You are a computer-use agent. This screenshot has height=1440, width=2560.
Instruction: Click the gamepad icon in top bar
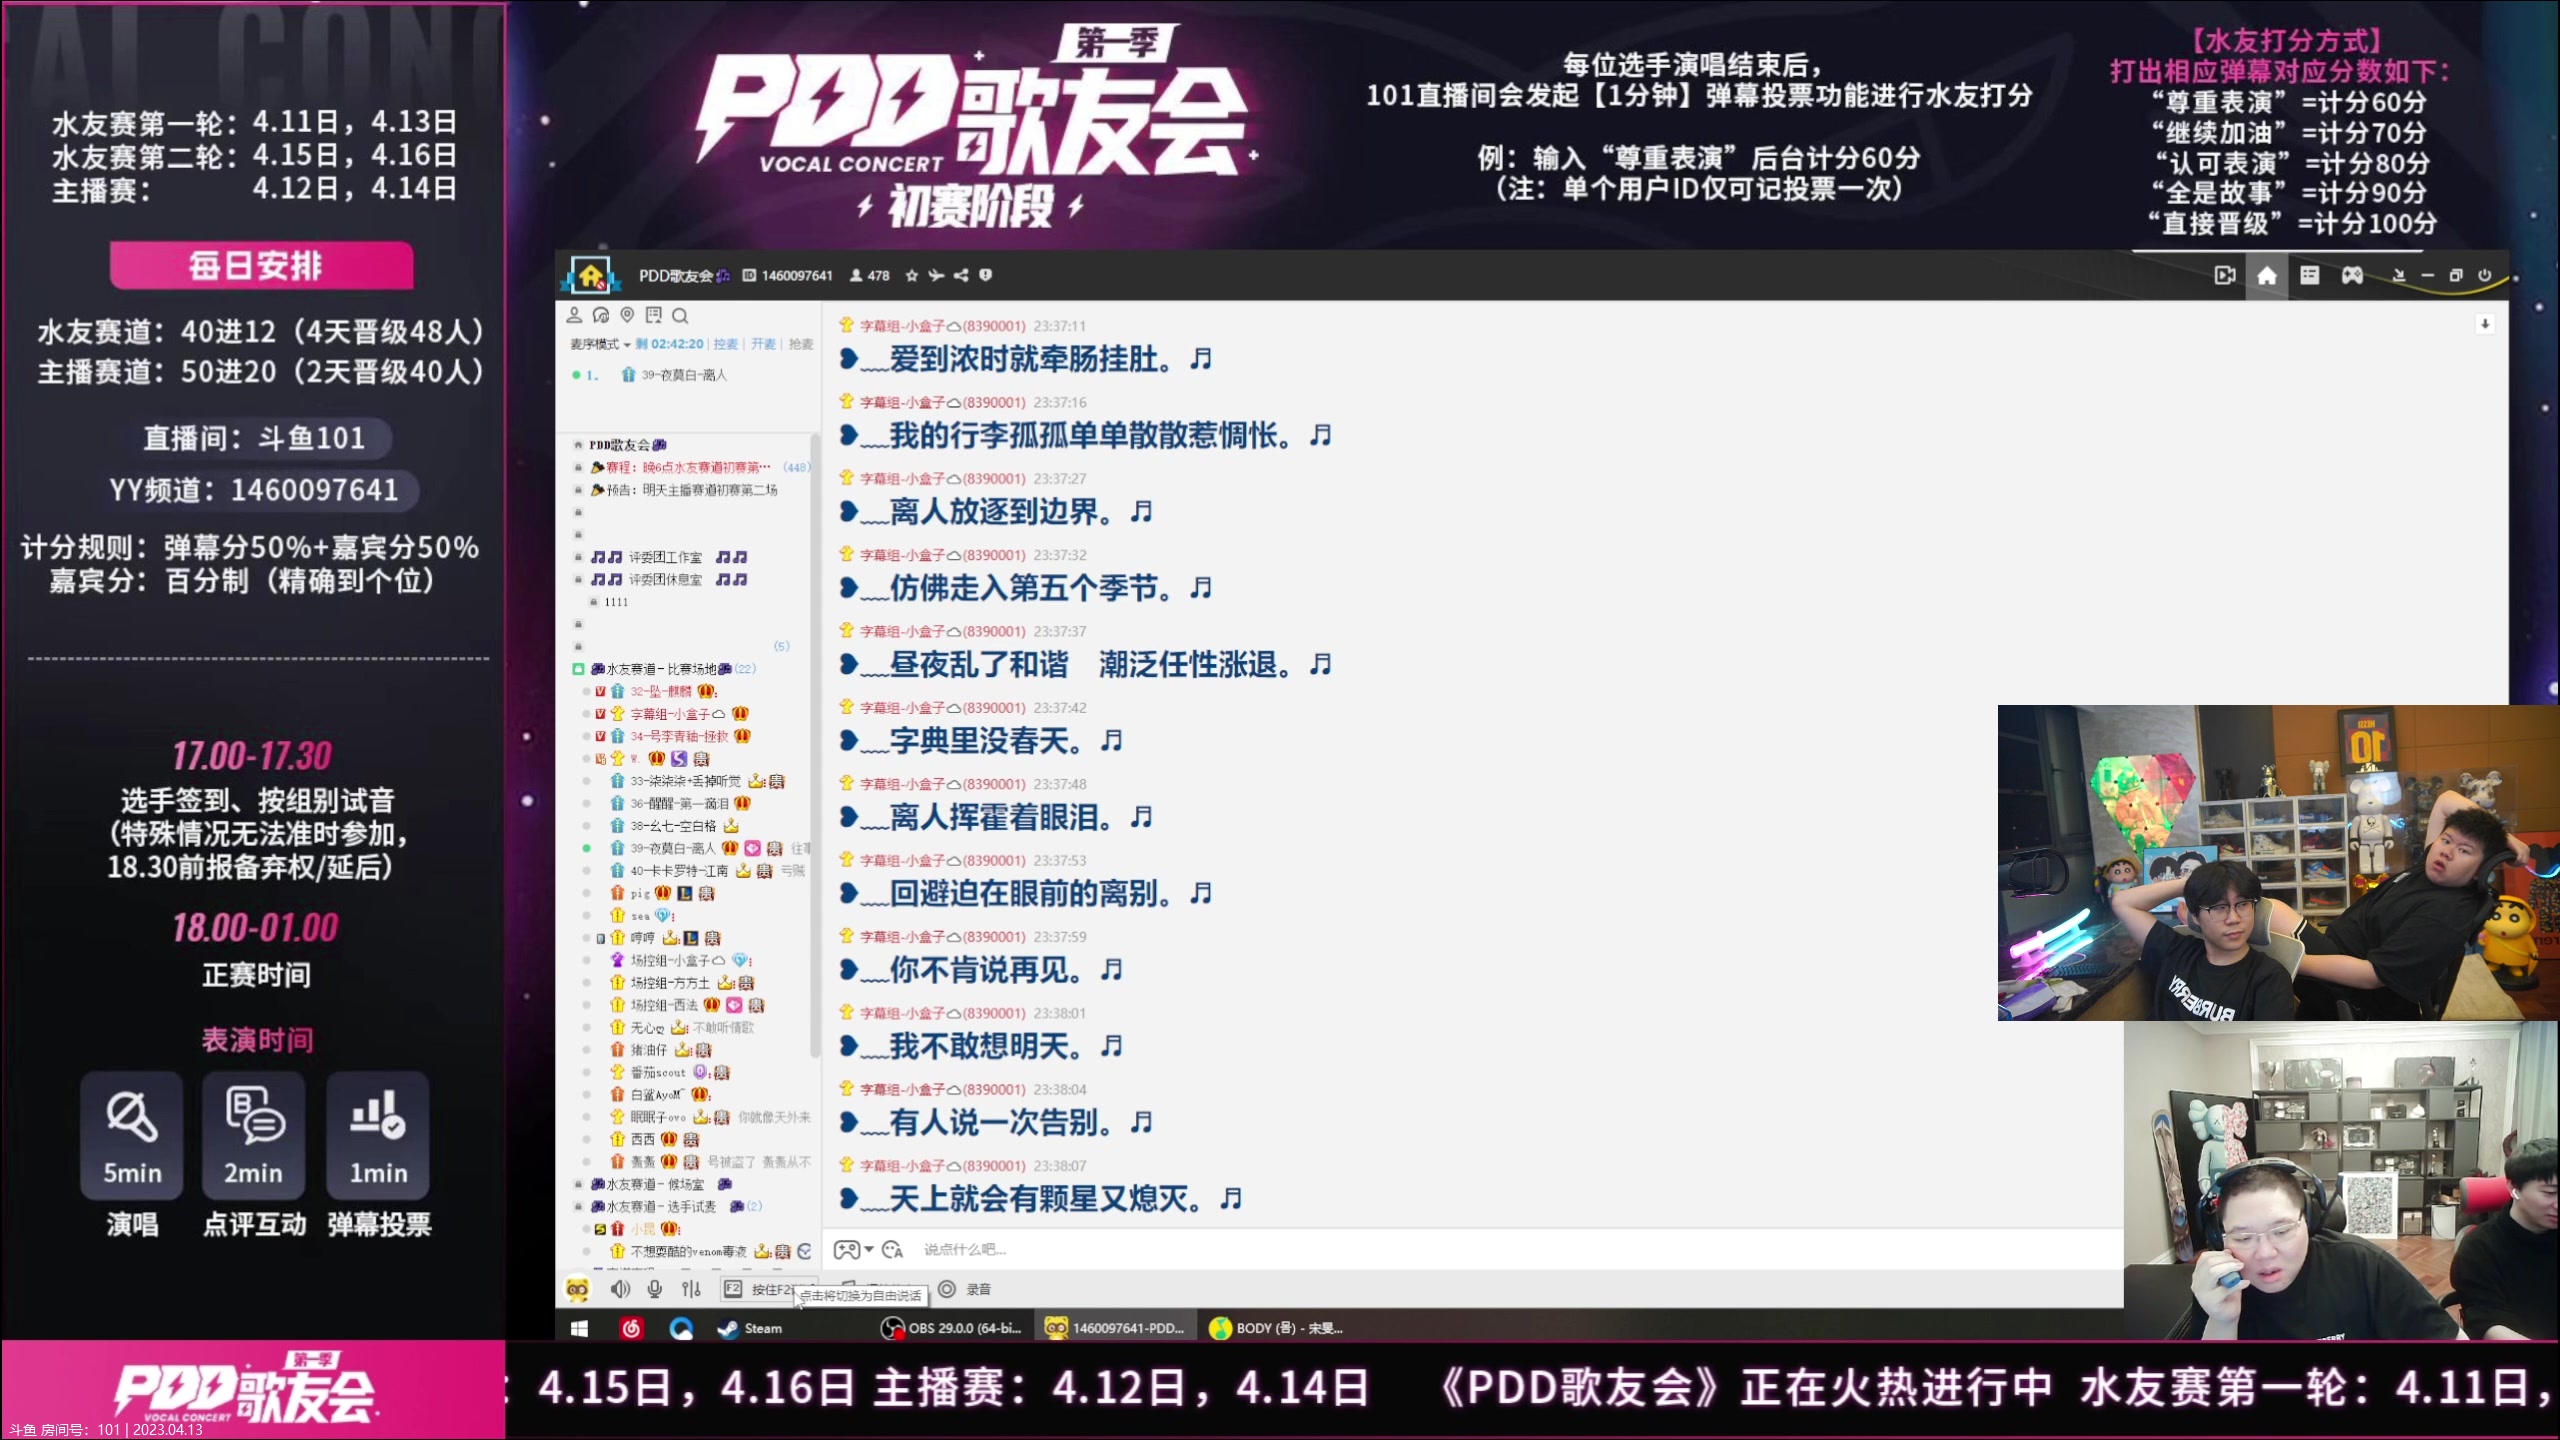point(2352,276)
